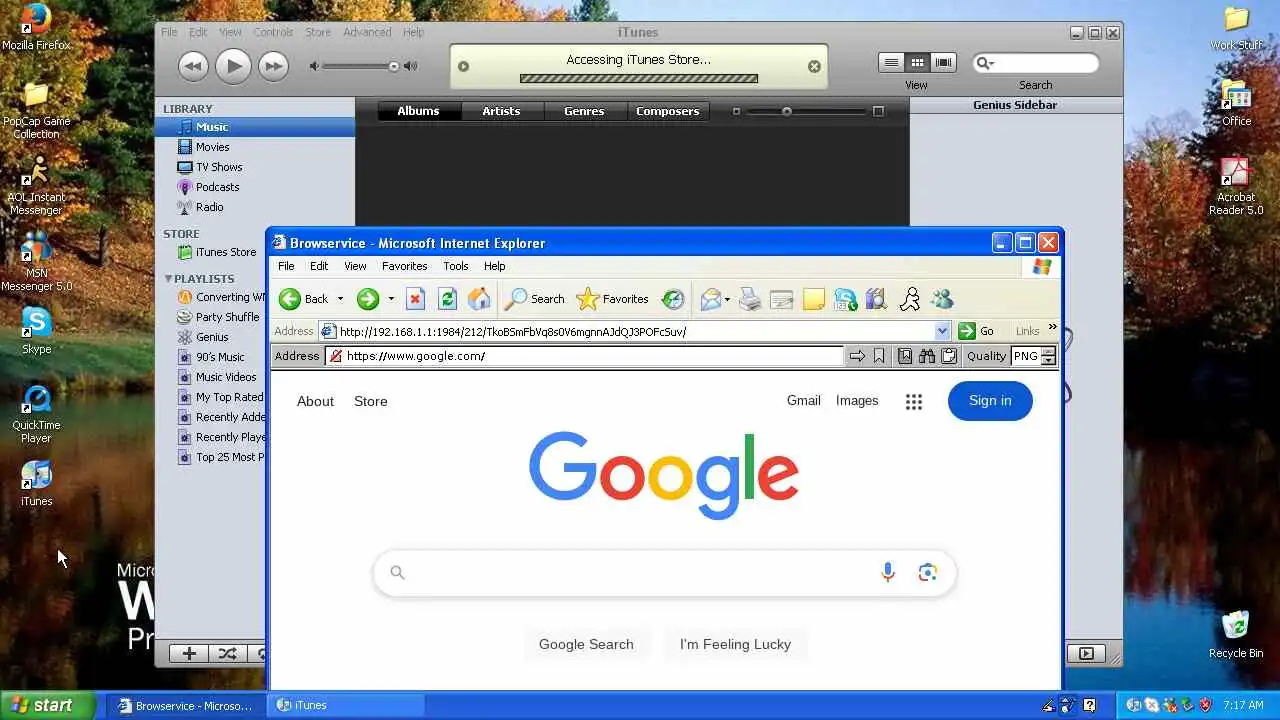Open iTunes search options magnifier dropdown
The width and height of the screenshot is (1280, 720).
coord(985,63)
